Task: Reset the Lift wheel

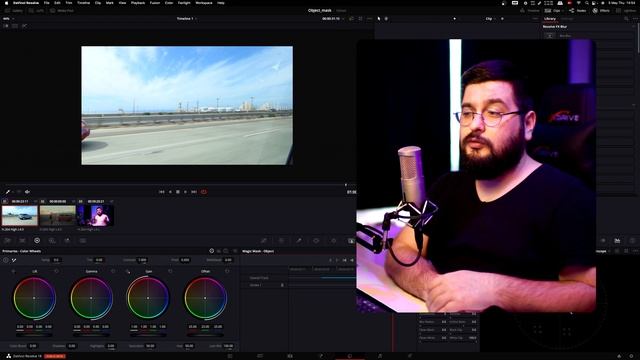Action: click(x=56, y=271)
